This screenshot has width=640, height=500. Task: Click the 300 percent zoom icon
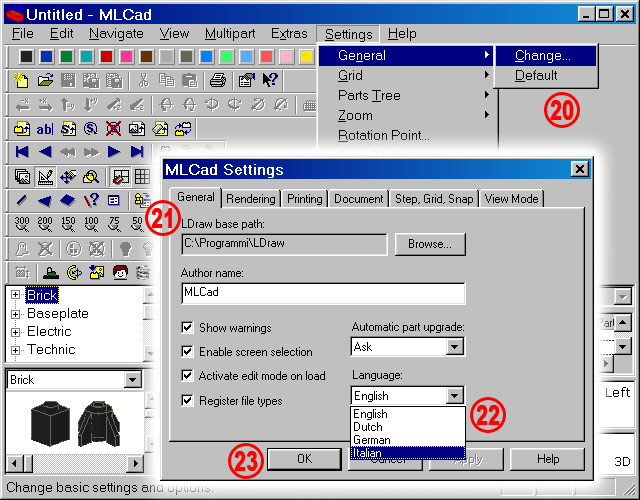coord(22,224)
